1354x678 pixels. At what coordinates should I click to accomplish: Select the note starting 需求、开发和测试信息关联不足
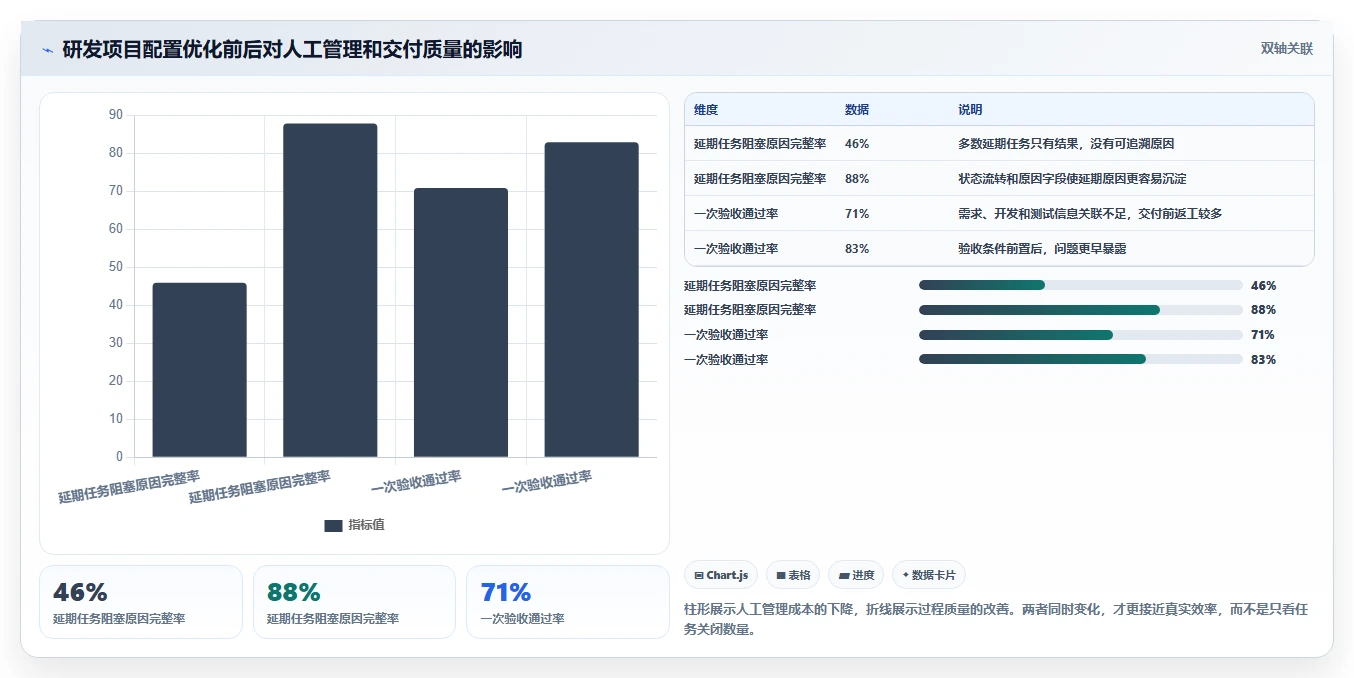[x=1090, y=214]
